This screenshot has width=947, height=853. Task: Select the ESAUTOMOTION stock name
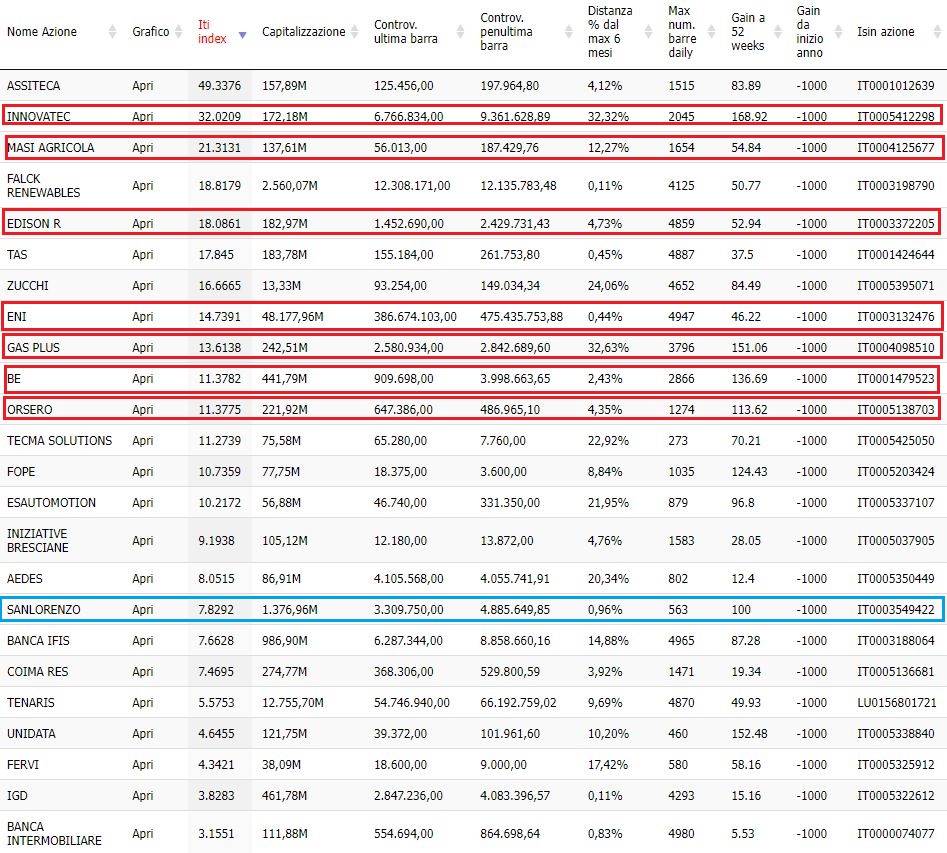click(51, 503)
